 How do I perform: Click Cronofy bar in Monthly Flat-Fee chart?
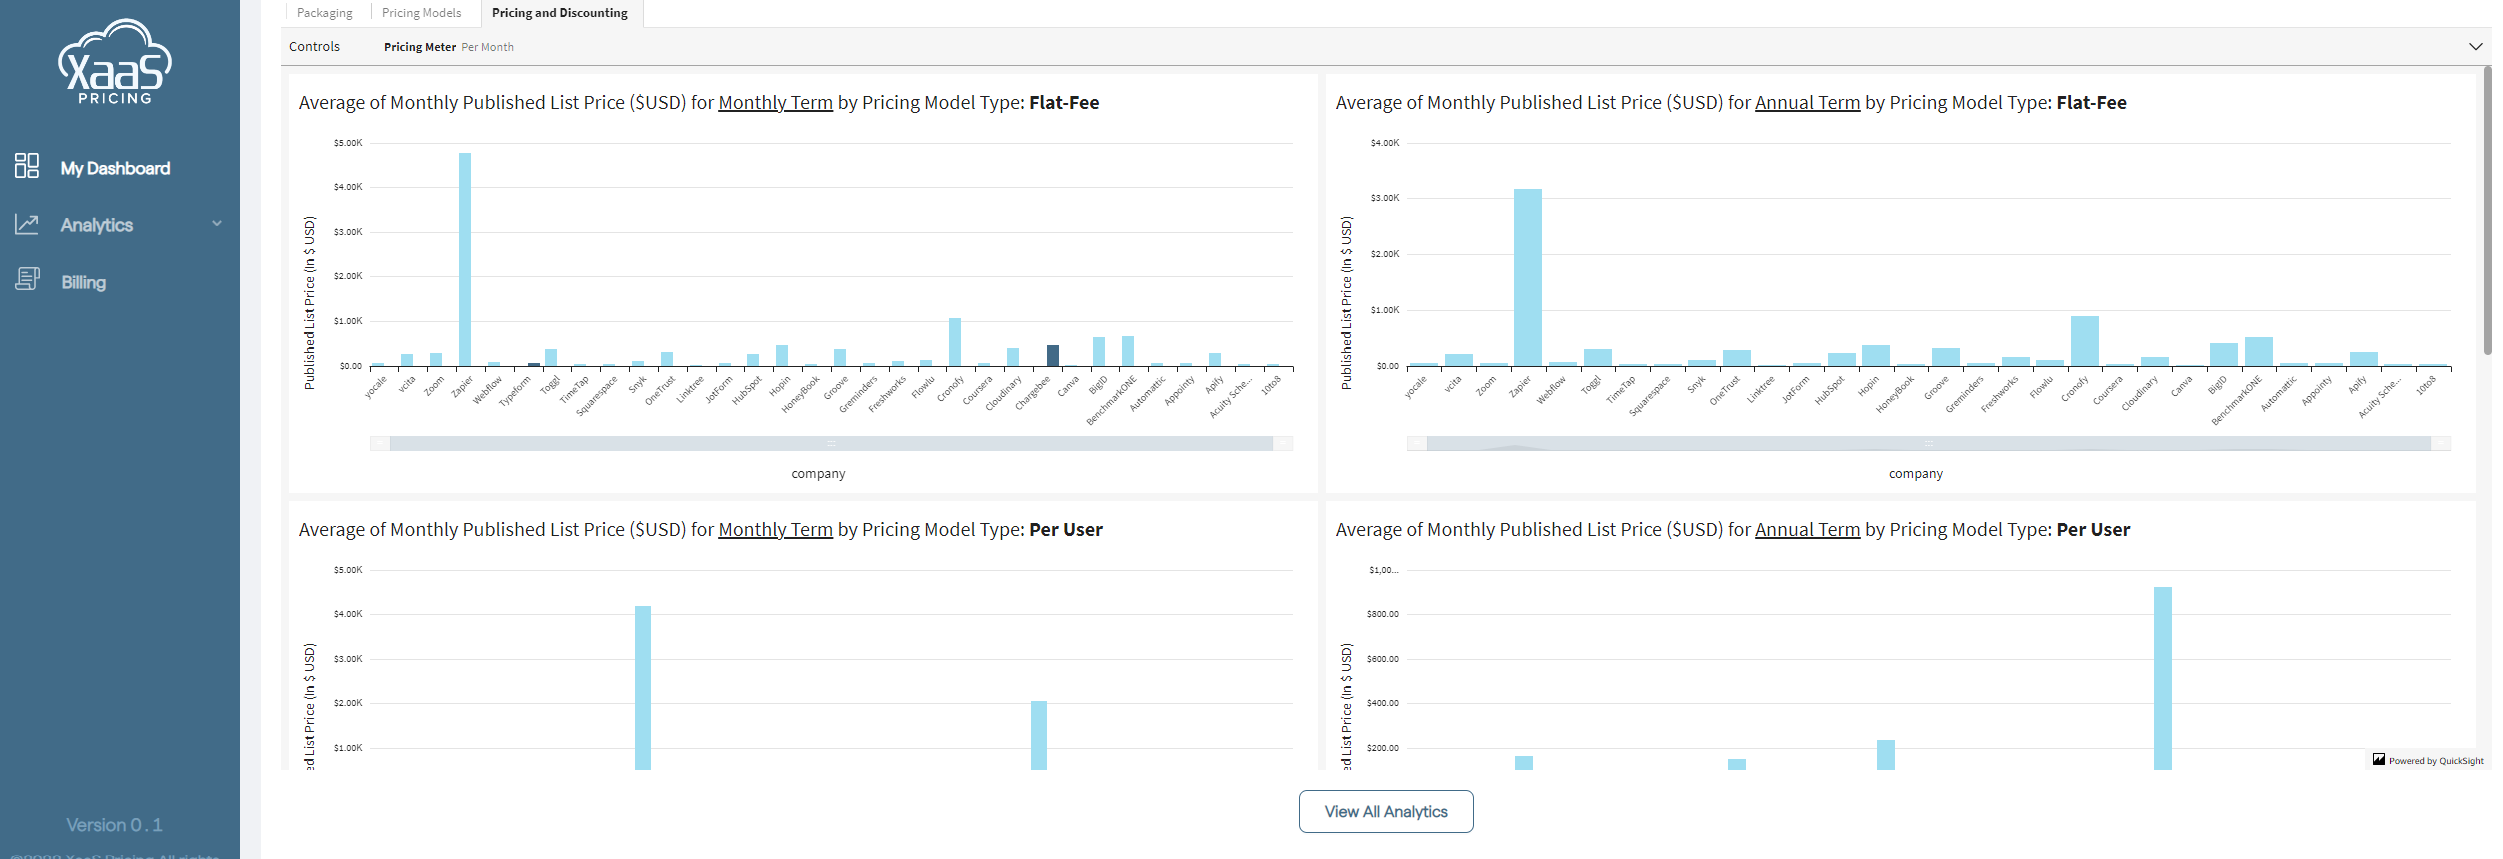[955, 342]
